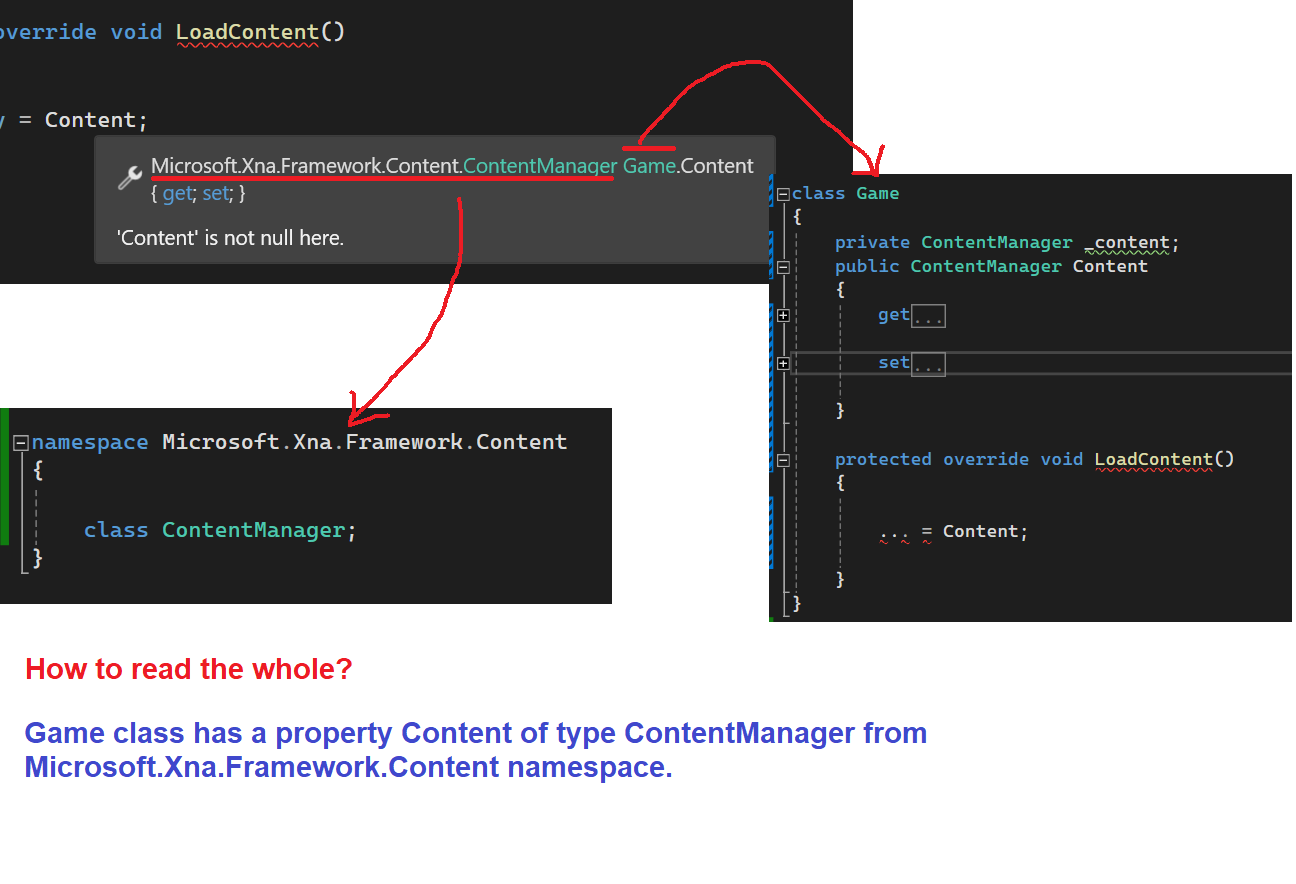Click the set accessor link in the tooltip
The width and height of the screenshot is (1296, 884).
215,193
